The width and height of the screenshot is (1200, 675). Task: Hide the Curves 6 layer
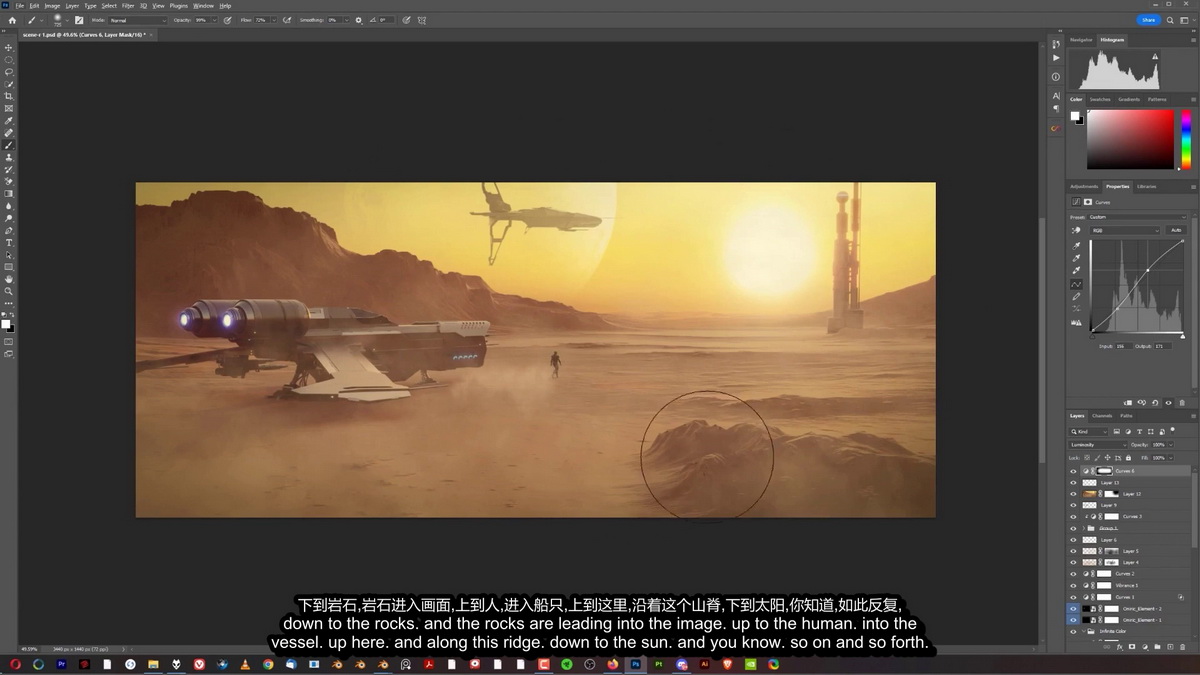tap(1073, 471)
